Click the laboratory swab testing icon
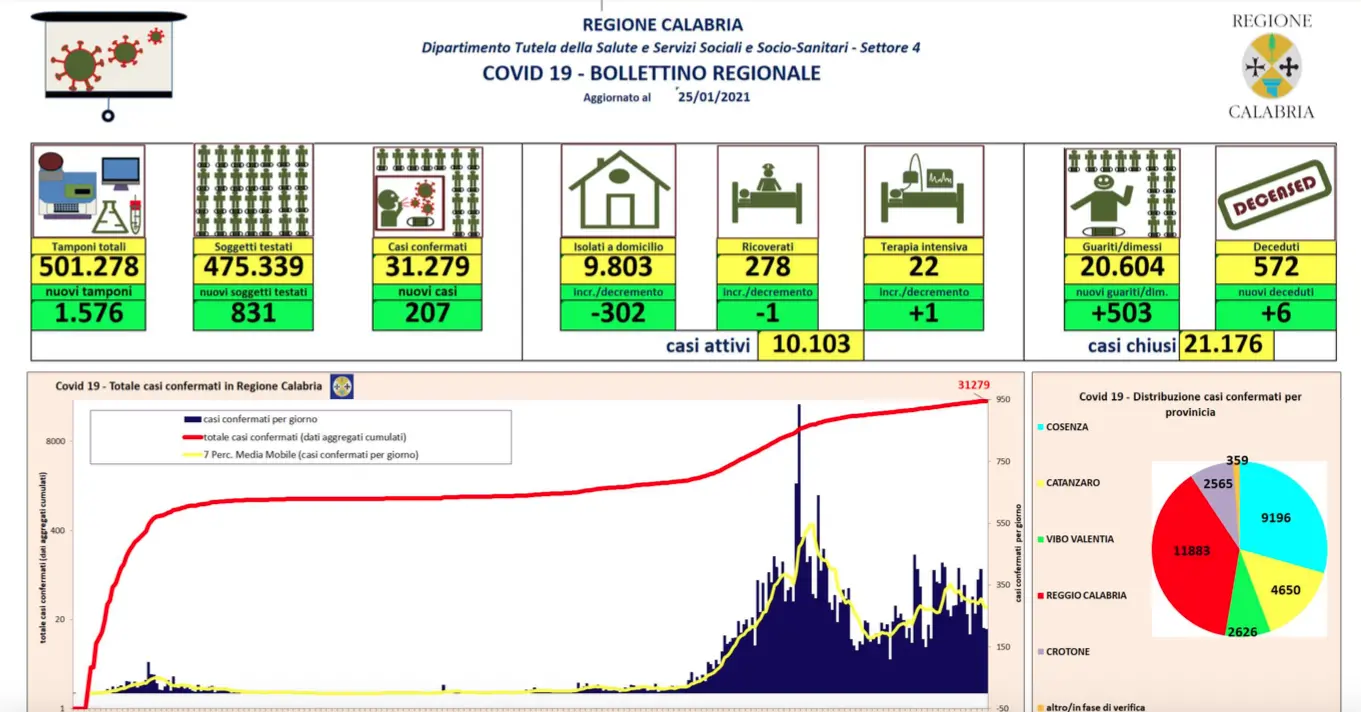 click(89, 191)
